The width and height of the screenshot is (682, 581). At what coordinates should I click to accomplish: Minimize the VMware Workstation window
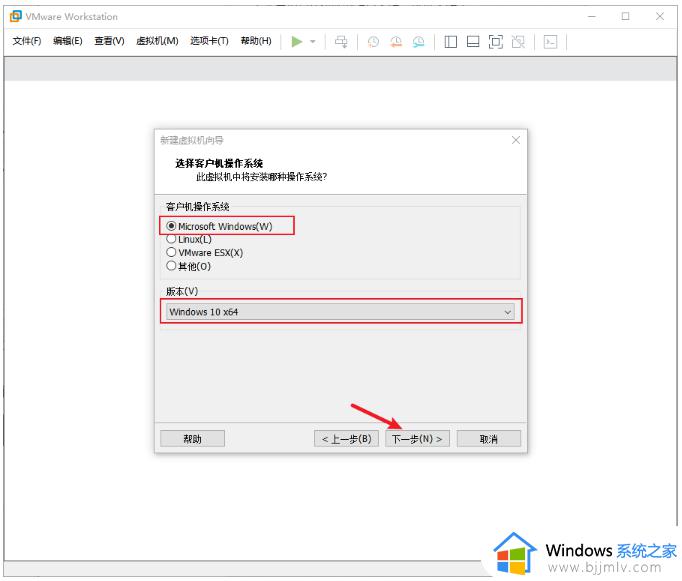(x=592, y=17)
